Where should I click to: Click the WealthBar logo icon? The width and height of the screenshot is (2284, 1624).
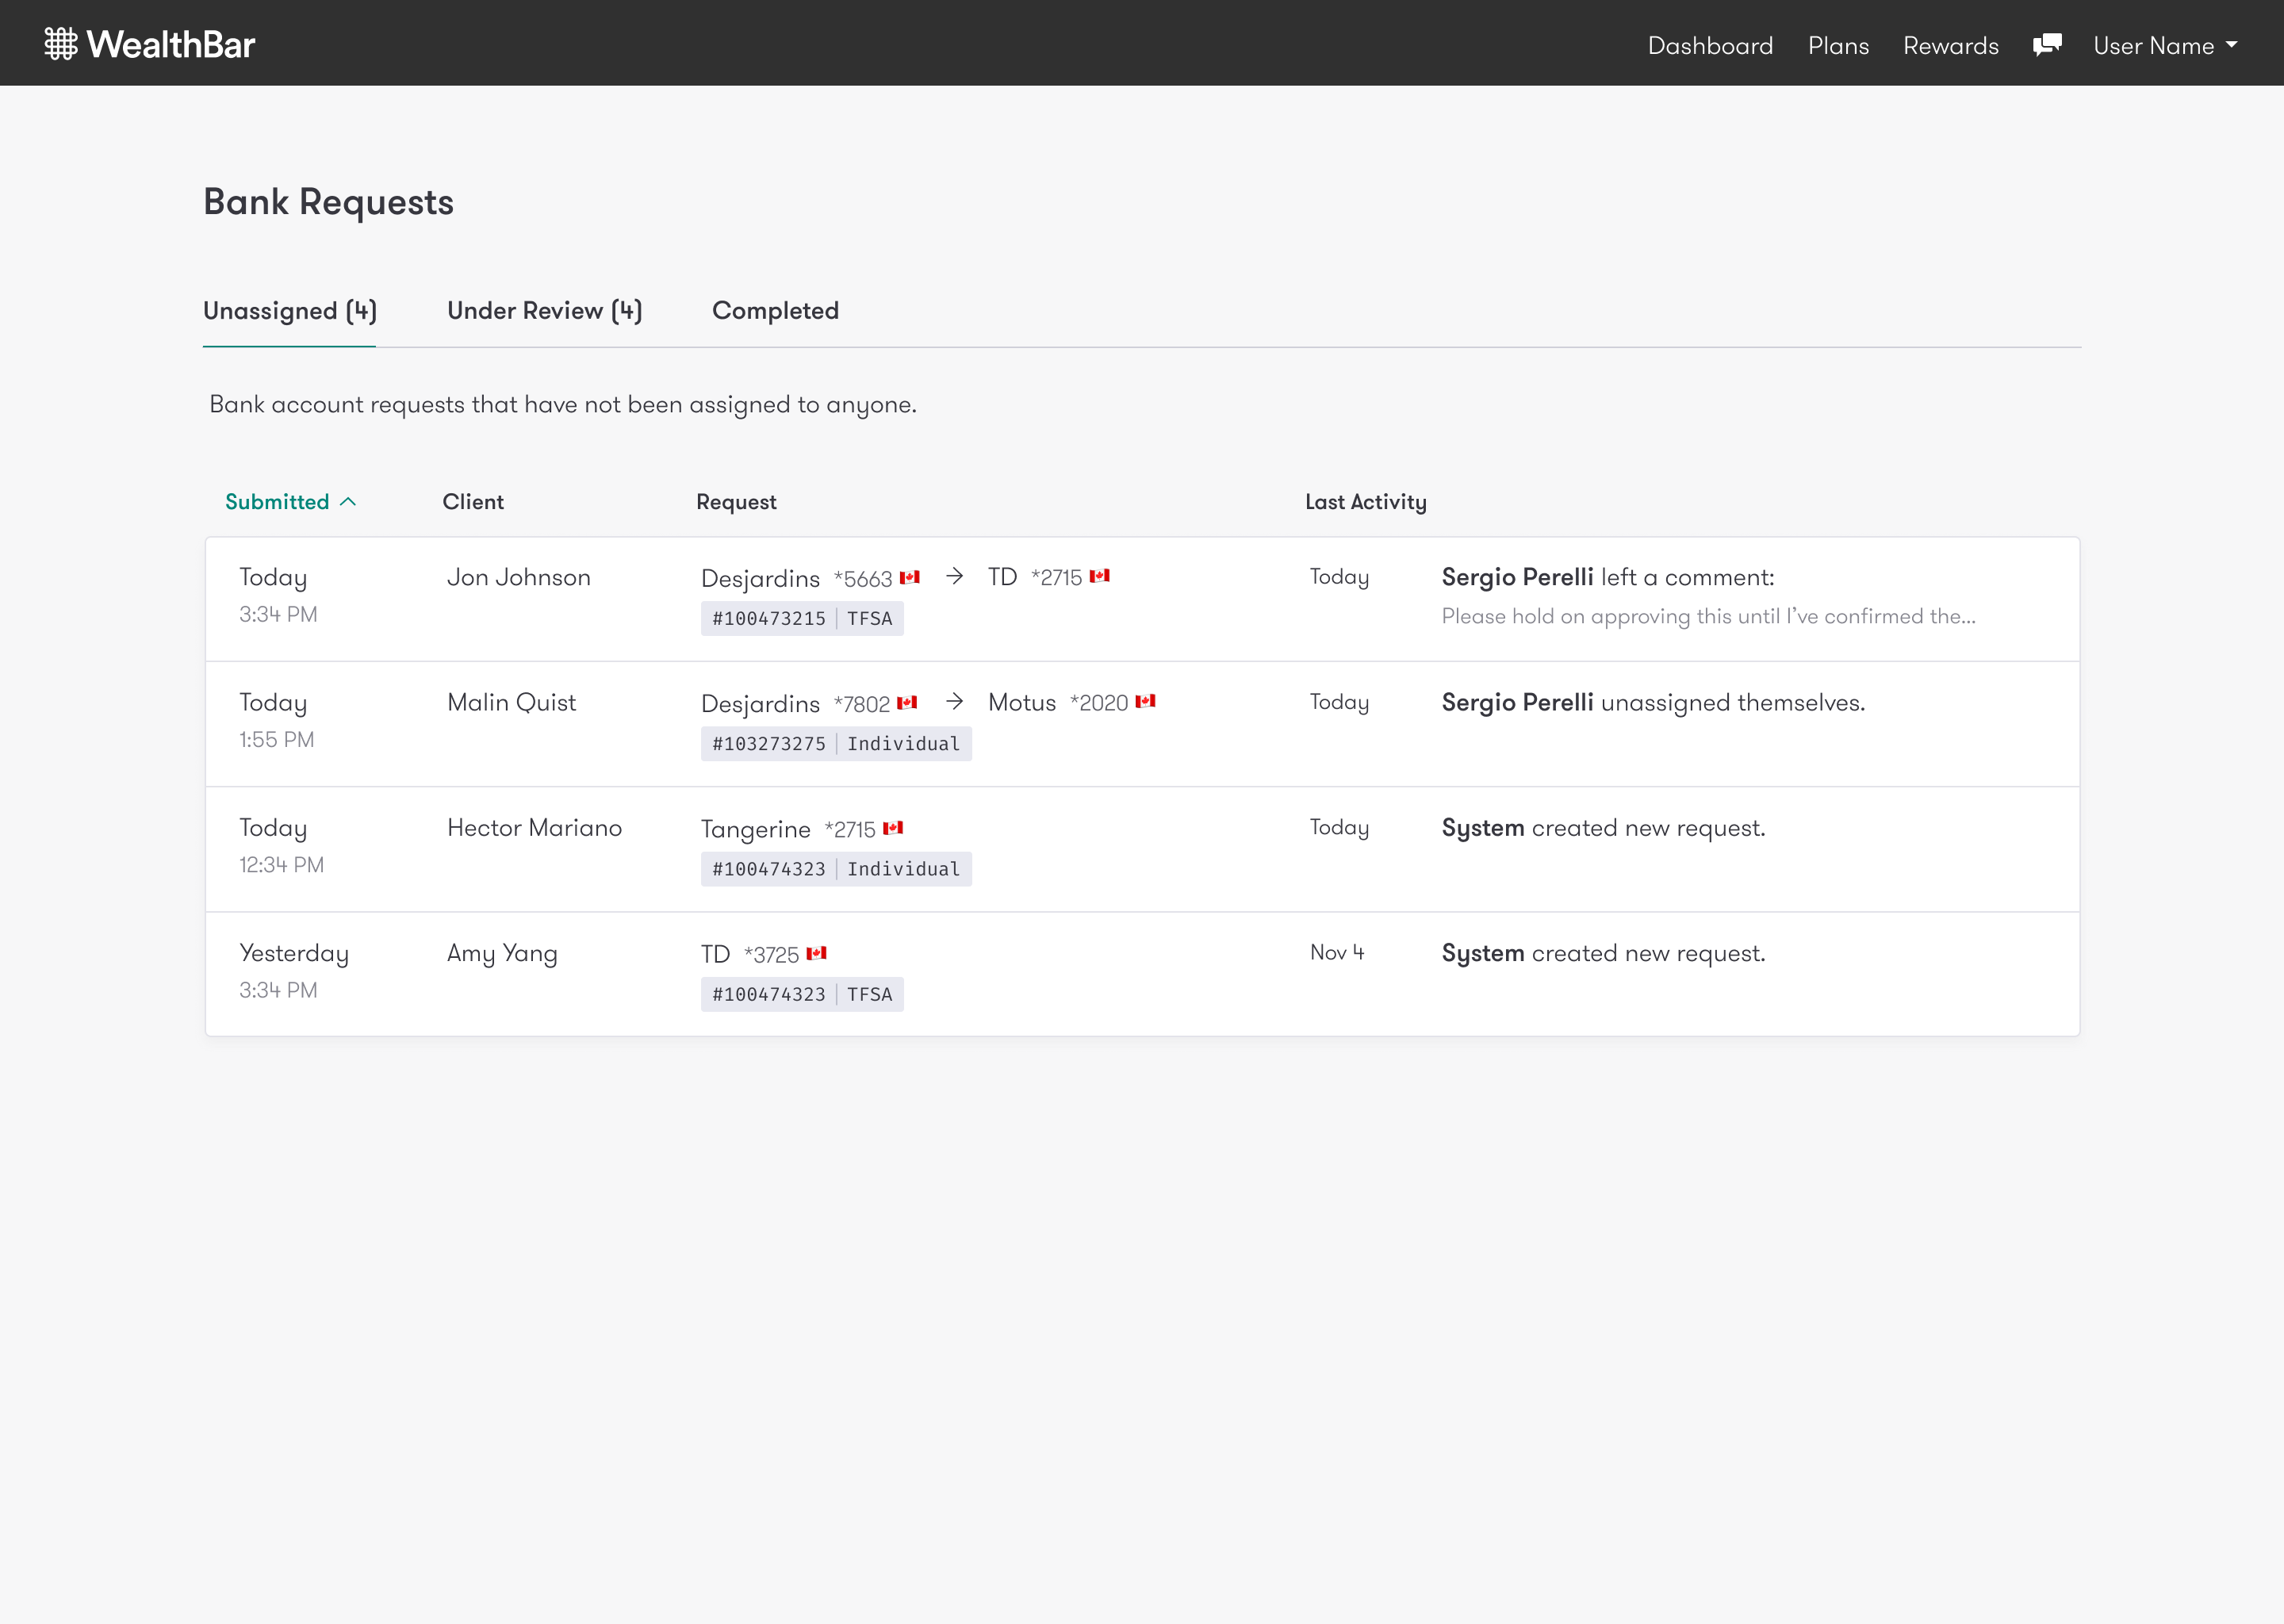click(61, 44)
